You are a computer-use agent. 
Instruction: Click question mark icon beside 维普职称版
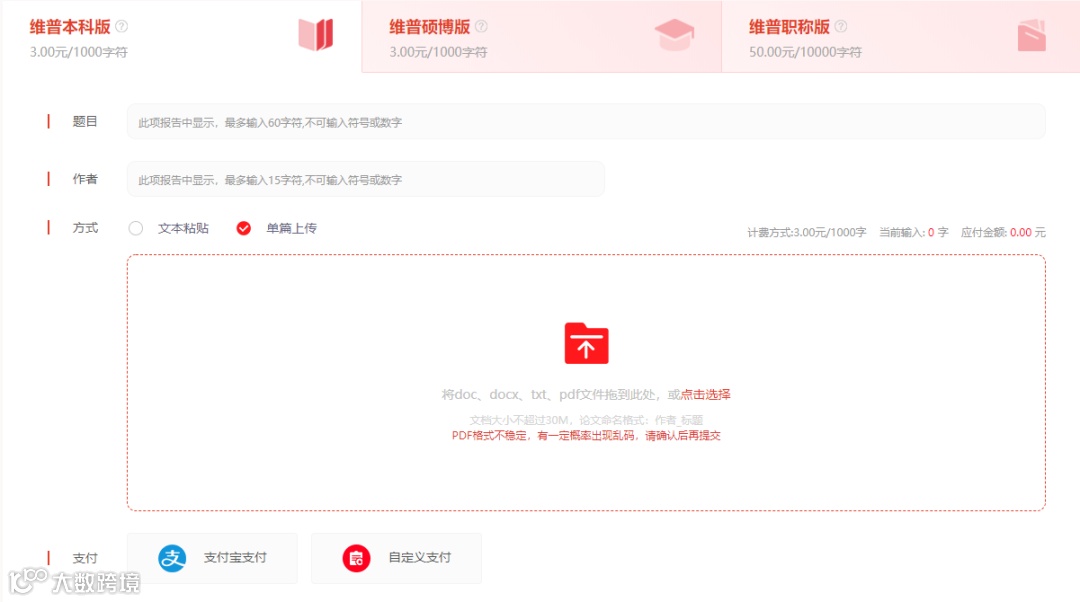click(x=841, y=26)
